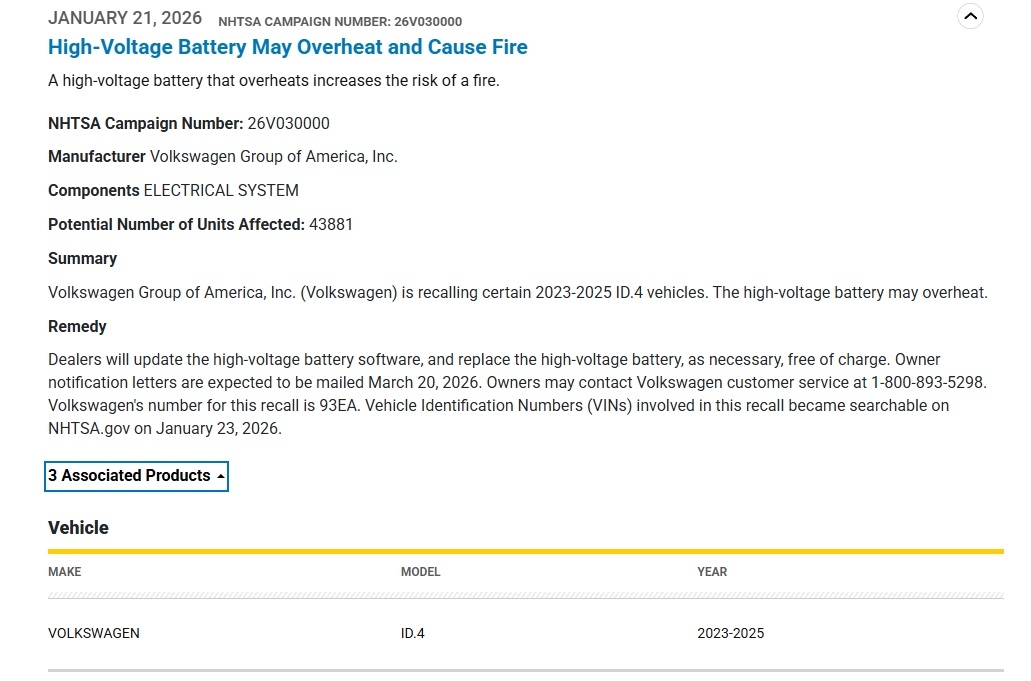Image resolution: width=1031 pixels, height=681 pixels.
Task: Collapse the 3 Associated Products expander
Action: [x=136, y=476]
